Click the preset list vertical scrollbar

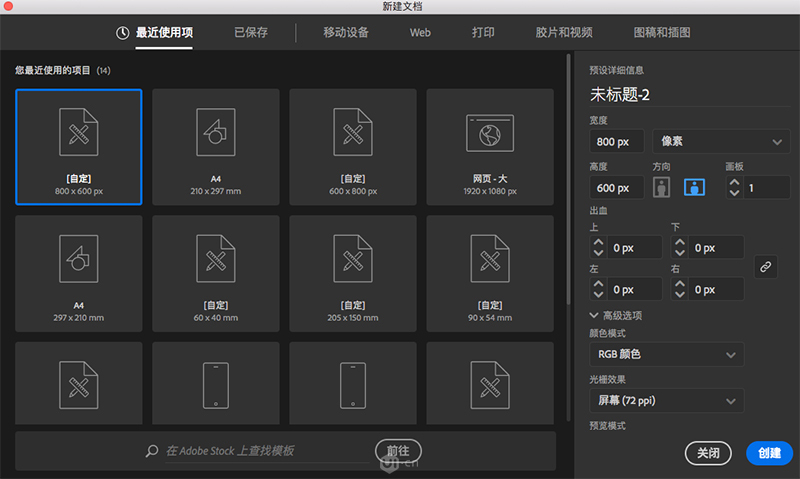tap(568, 179)
